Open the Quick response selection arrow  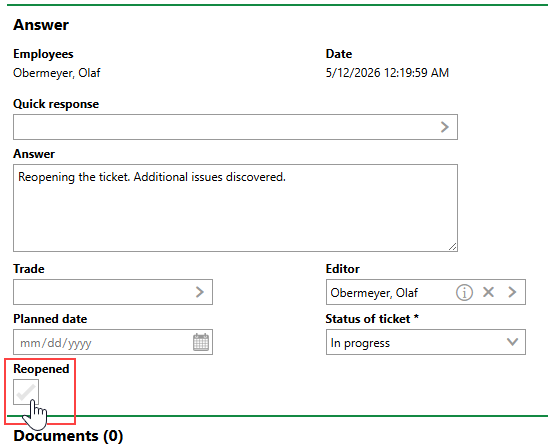444,127
